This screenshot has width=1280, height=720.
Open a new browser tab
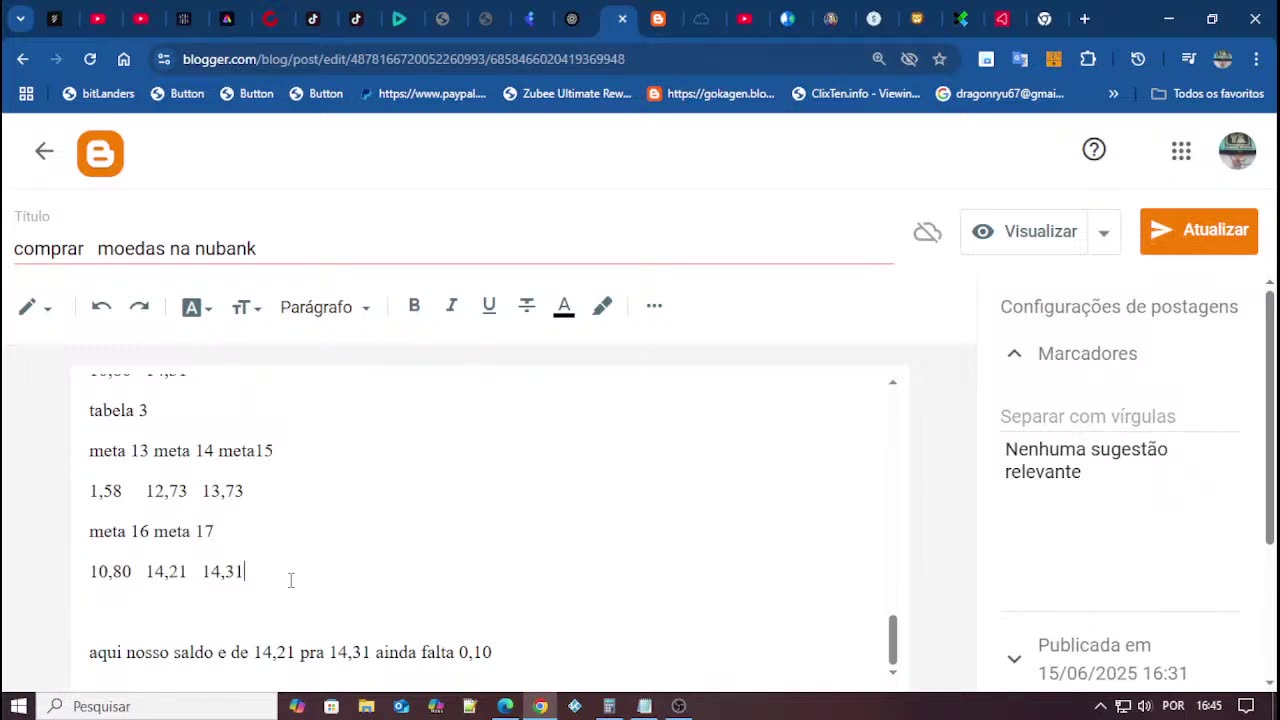point(1085,19)
